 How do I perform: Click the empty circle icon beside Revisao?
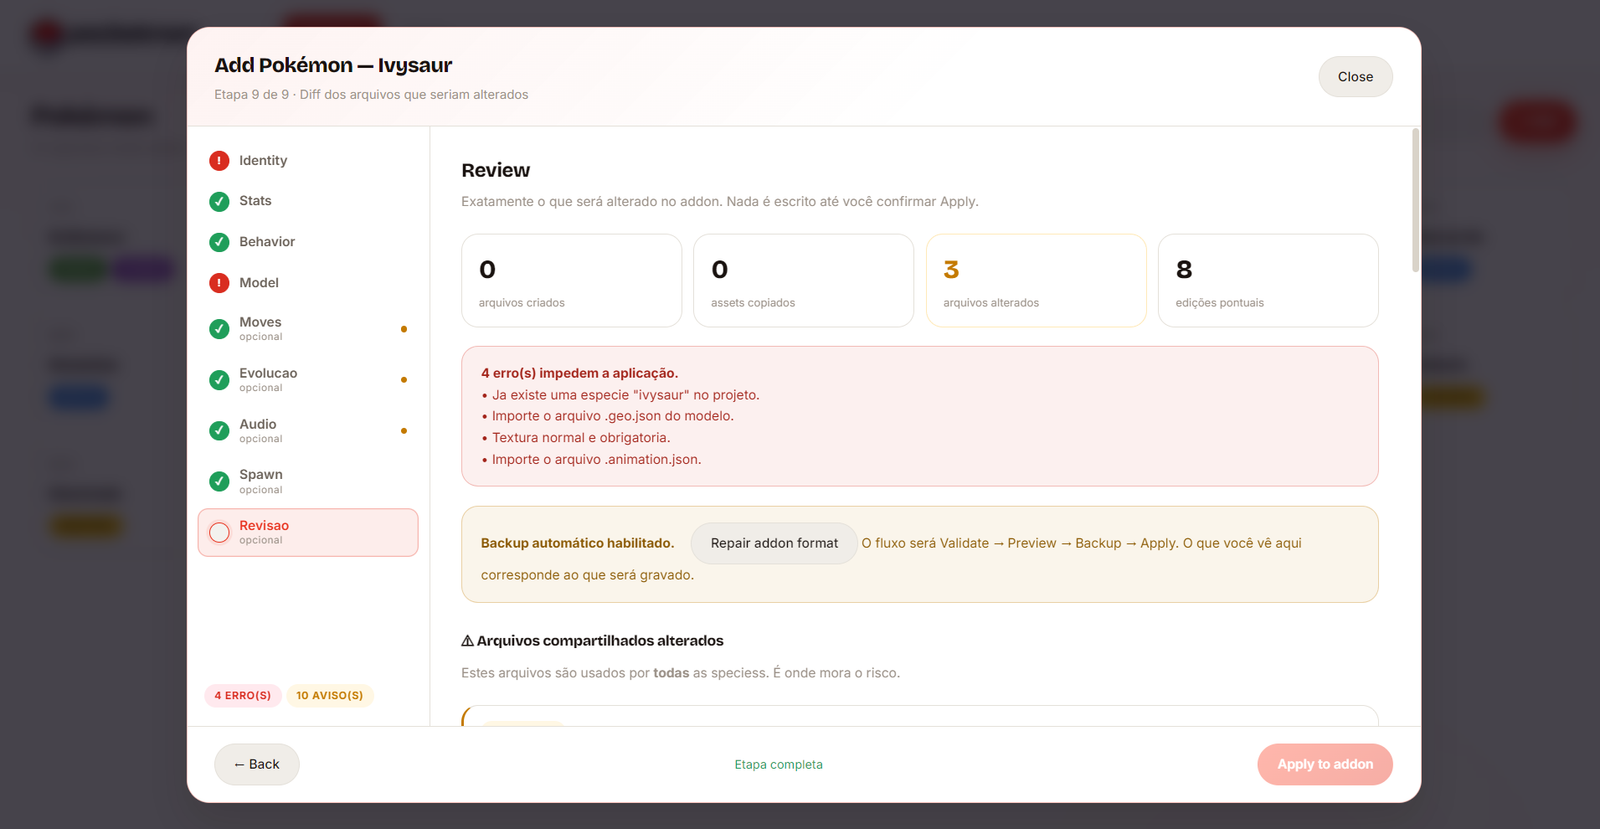click(x=219, y=533)
